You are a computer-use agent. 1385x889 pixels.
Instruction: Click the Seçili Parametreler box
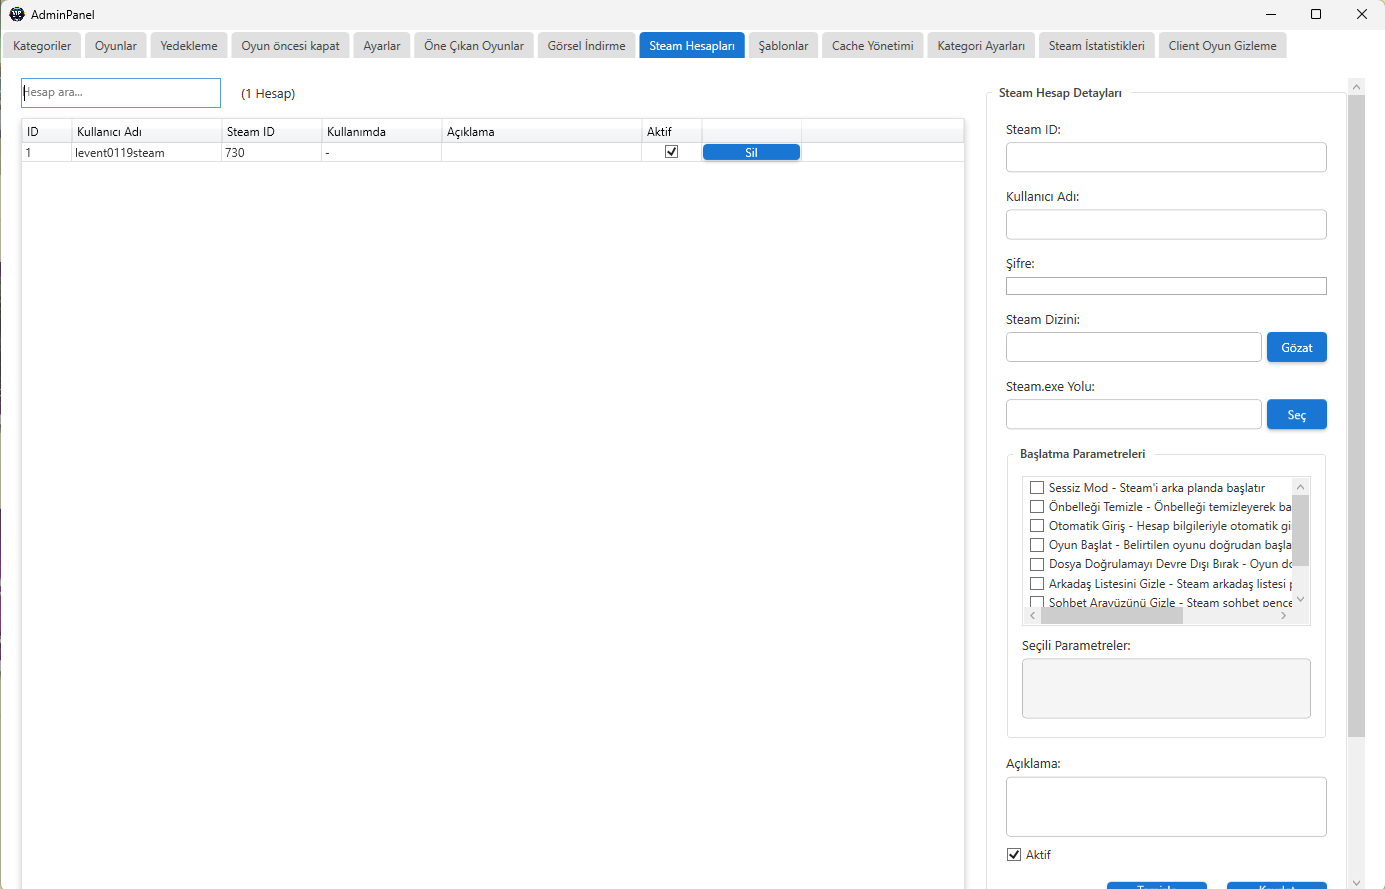(x=1166, y=688)
